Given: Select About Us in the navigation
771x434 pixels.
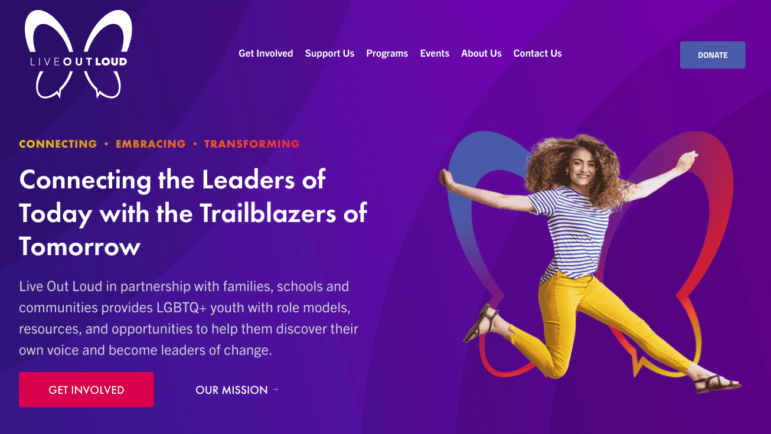Looking at the screenshot, I should click(x=481, y=53).
